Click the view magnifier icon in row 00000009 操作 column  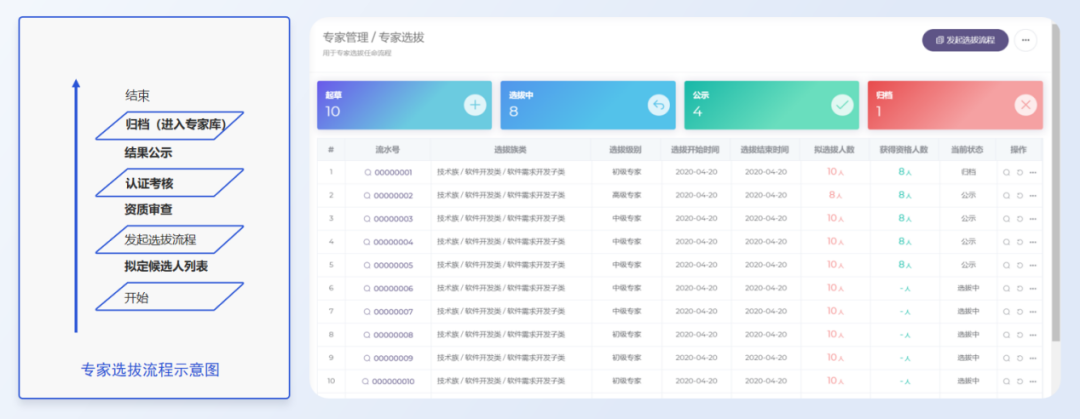coord(1006,358)
